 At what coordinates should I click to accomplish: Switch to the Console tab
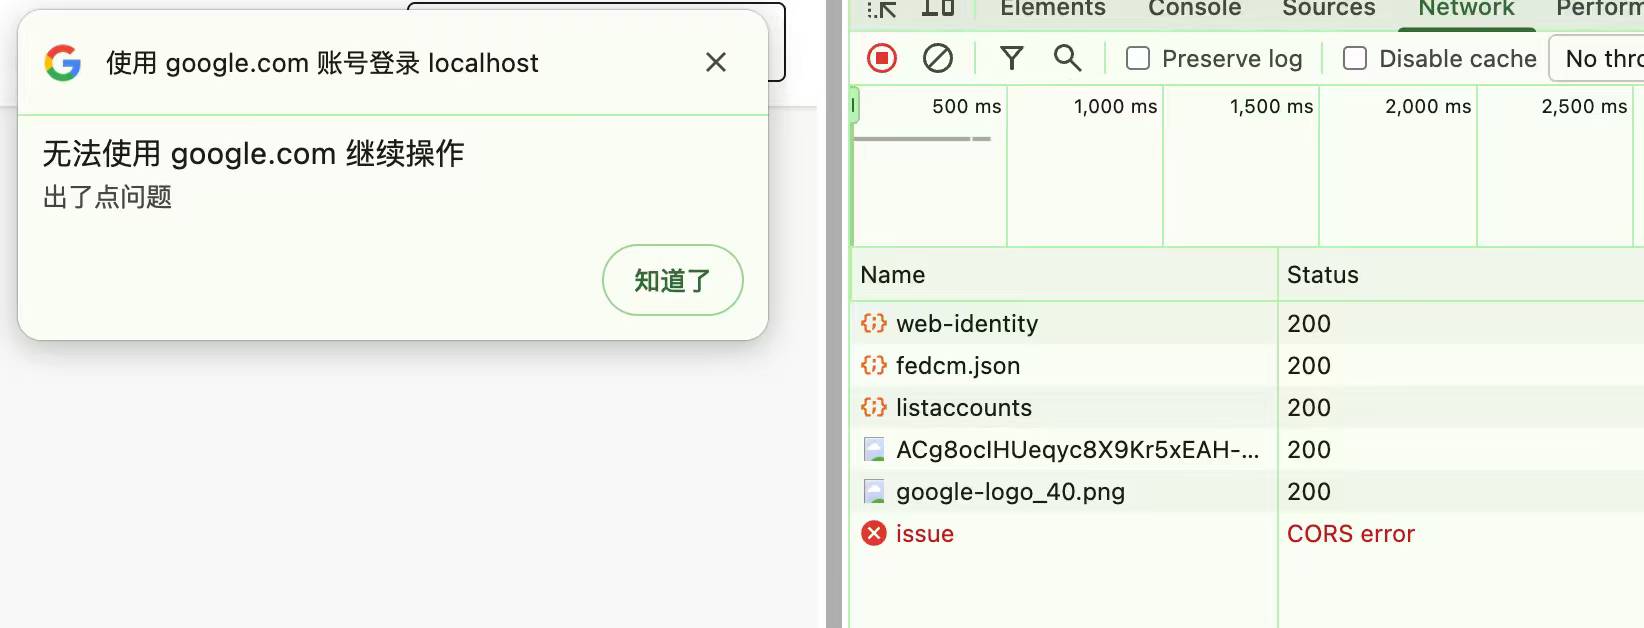pyautogui.click(x=1195, y=9)
